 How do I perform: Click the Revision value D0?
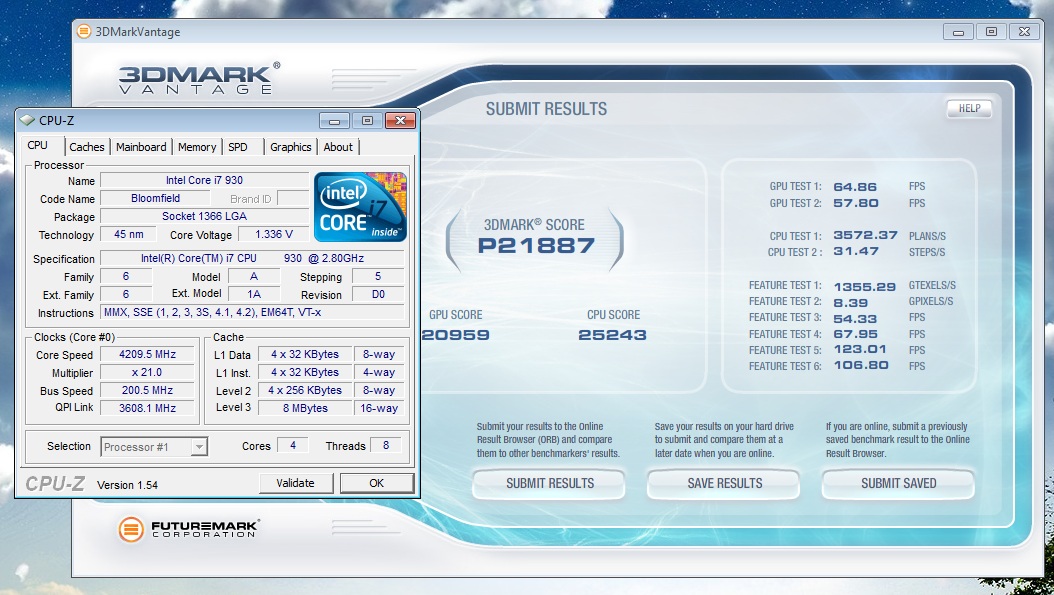pyautogui.click(x=378, y=294)
